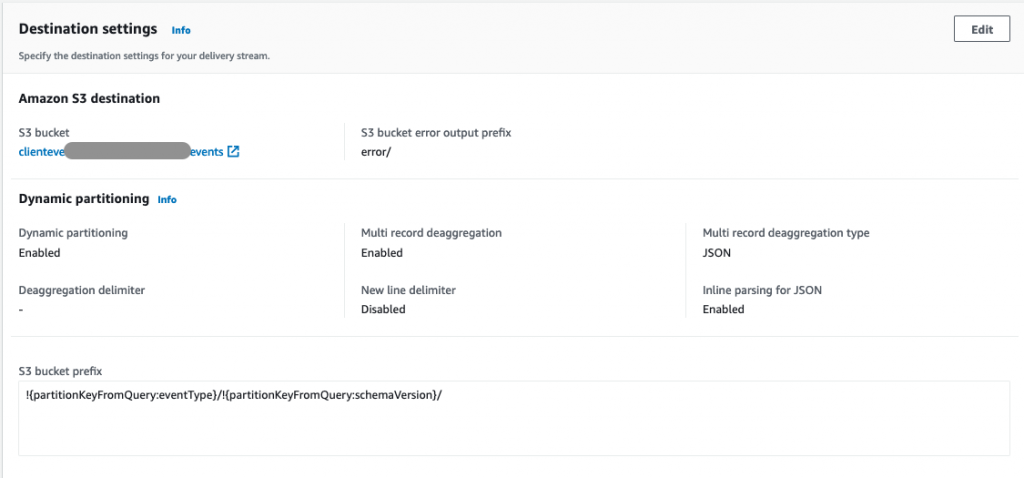Click the Inline parsing for JSON Enabled value
Viewport: 1024px width, 478px height.
[x=724, y=309]
